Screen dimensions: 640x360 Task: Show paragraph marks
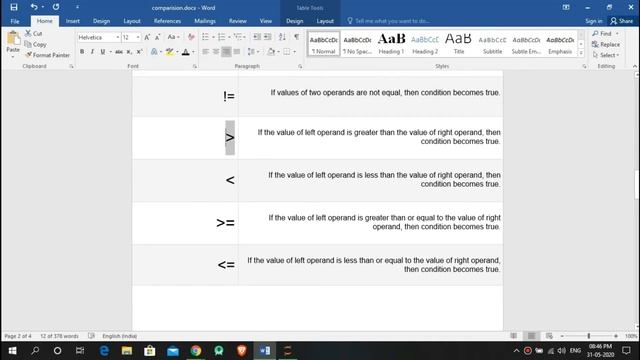[297, 37]
